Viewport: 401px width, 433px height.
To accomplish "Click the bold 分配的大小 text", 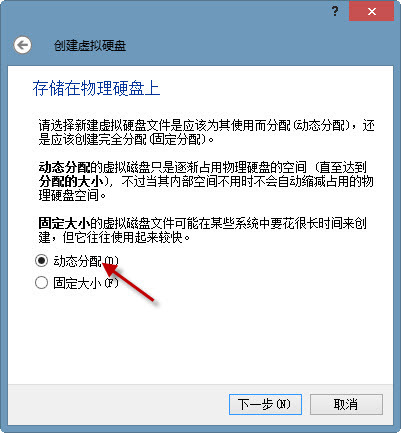I will click(71, 181).
